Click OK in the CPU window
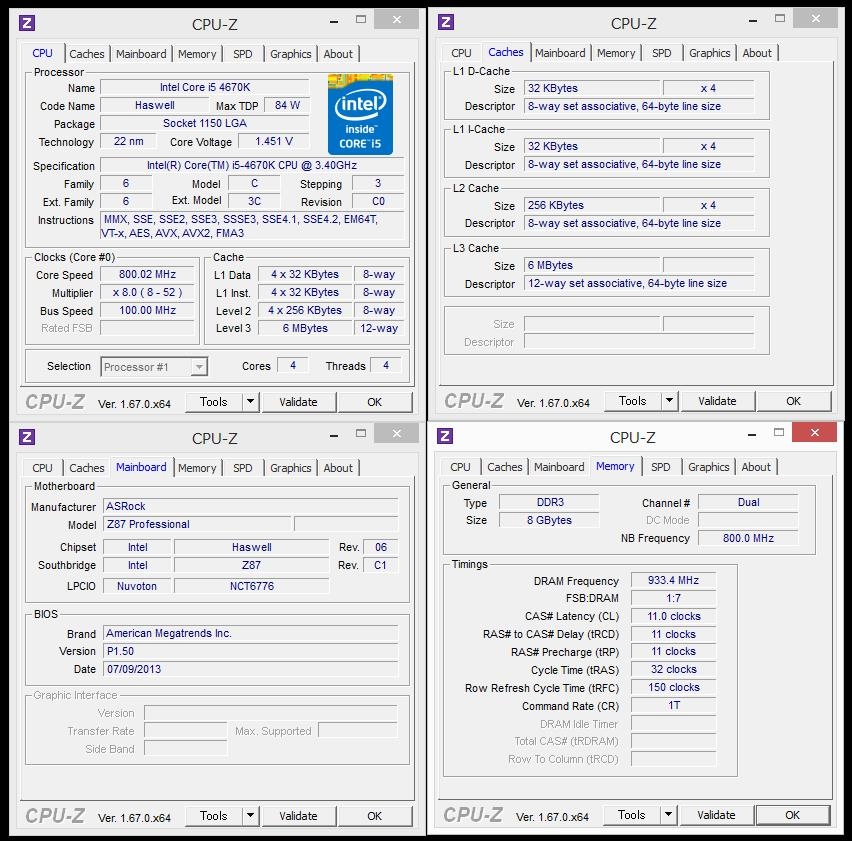 pos(374,402)
